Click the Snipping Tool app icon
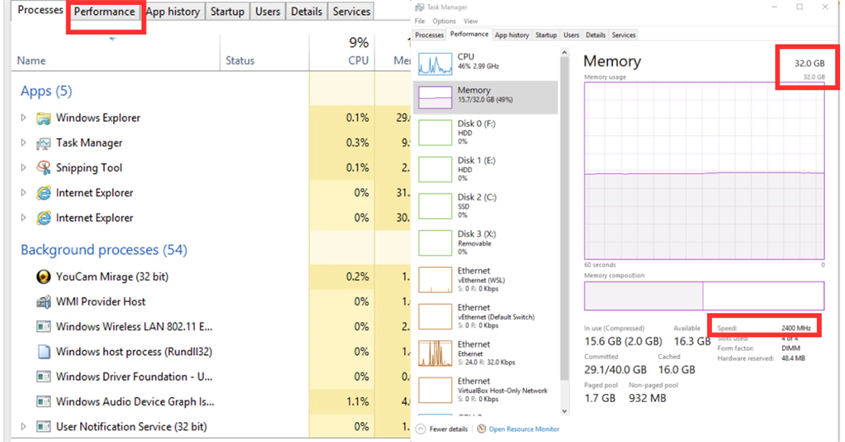The width and height of the screenshot is (845, 442). (44, 168)
